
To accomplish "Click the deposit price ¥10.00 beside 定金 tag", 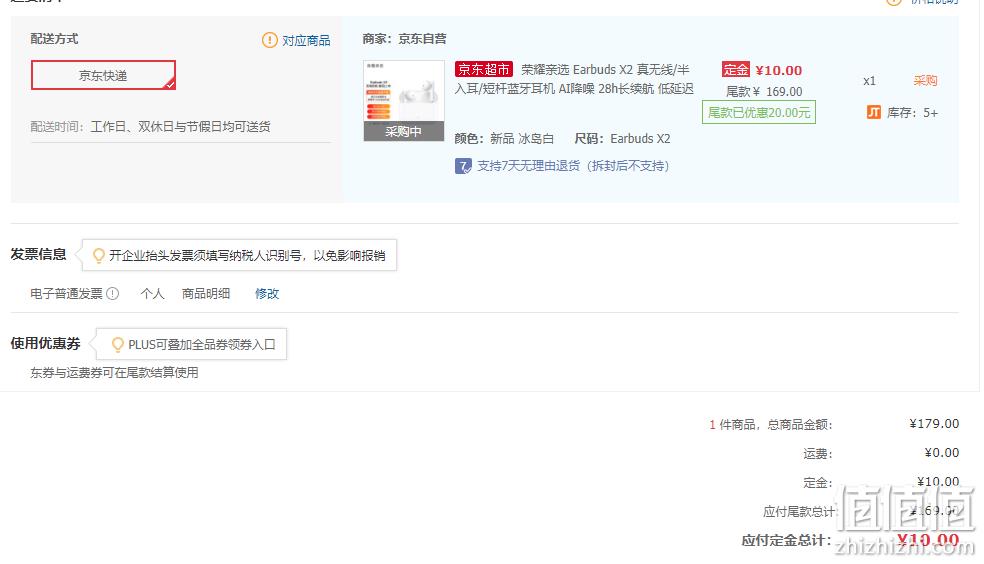I will click(779, 70).
